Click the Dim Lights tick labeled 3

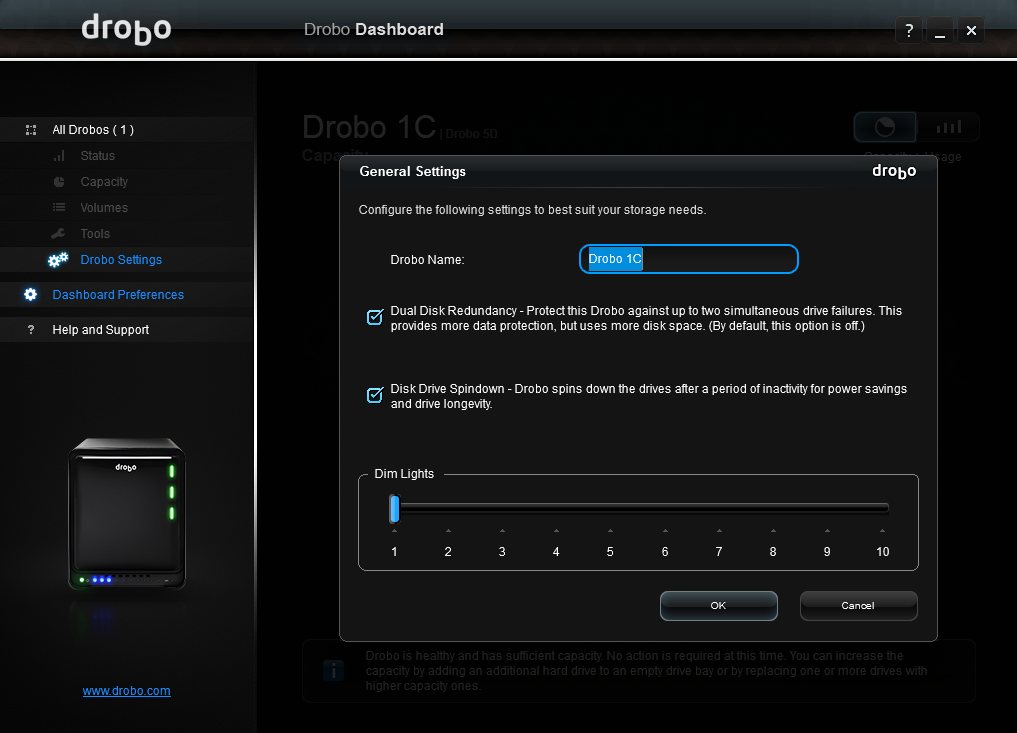(502, 551)
